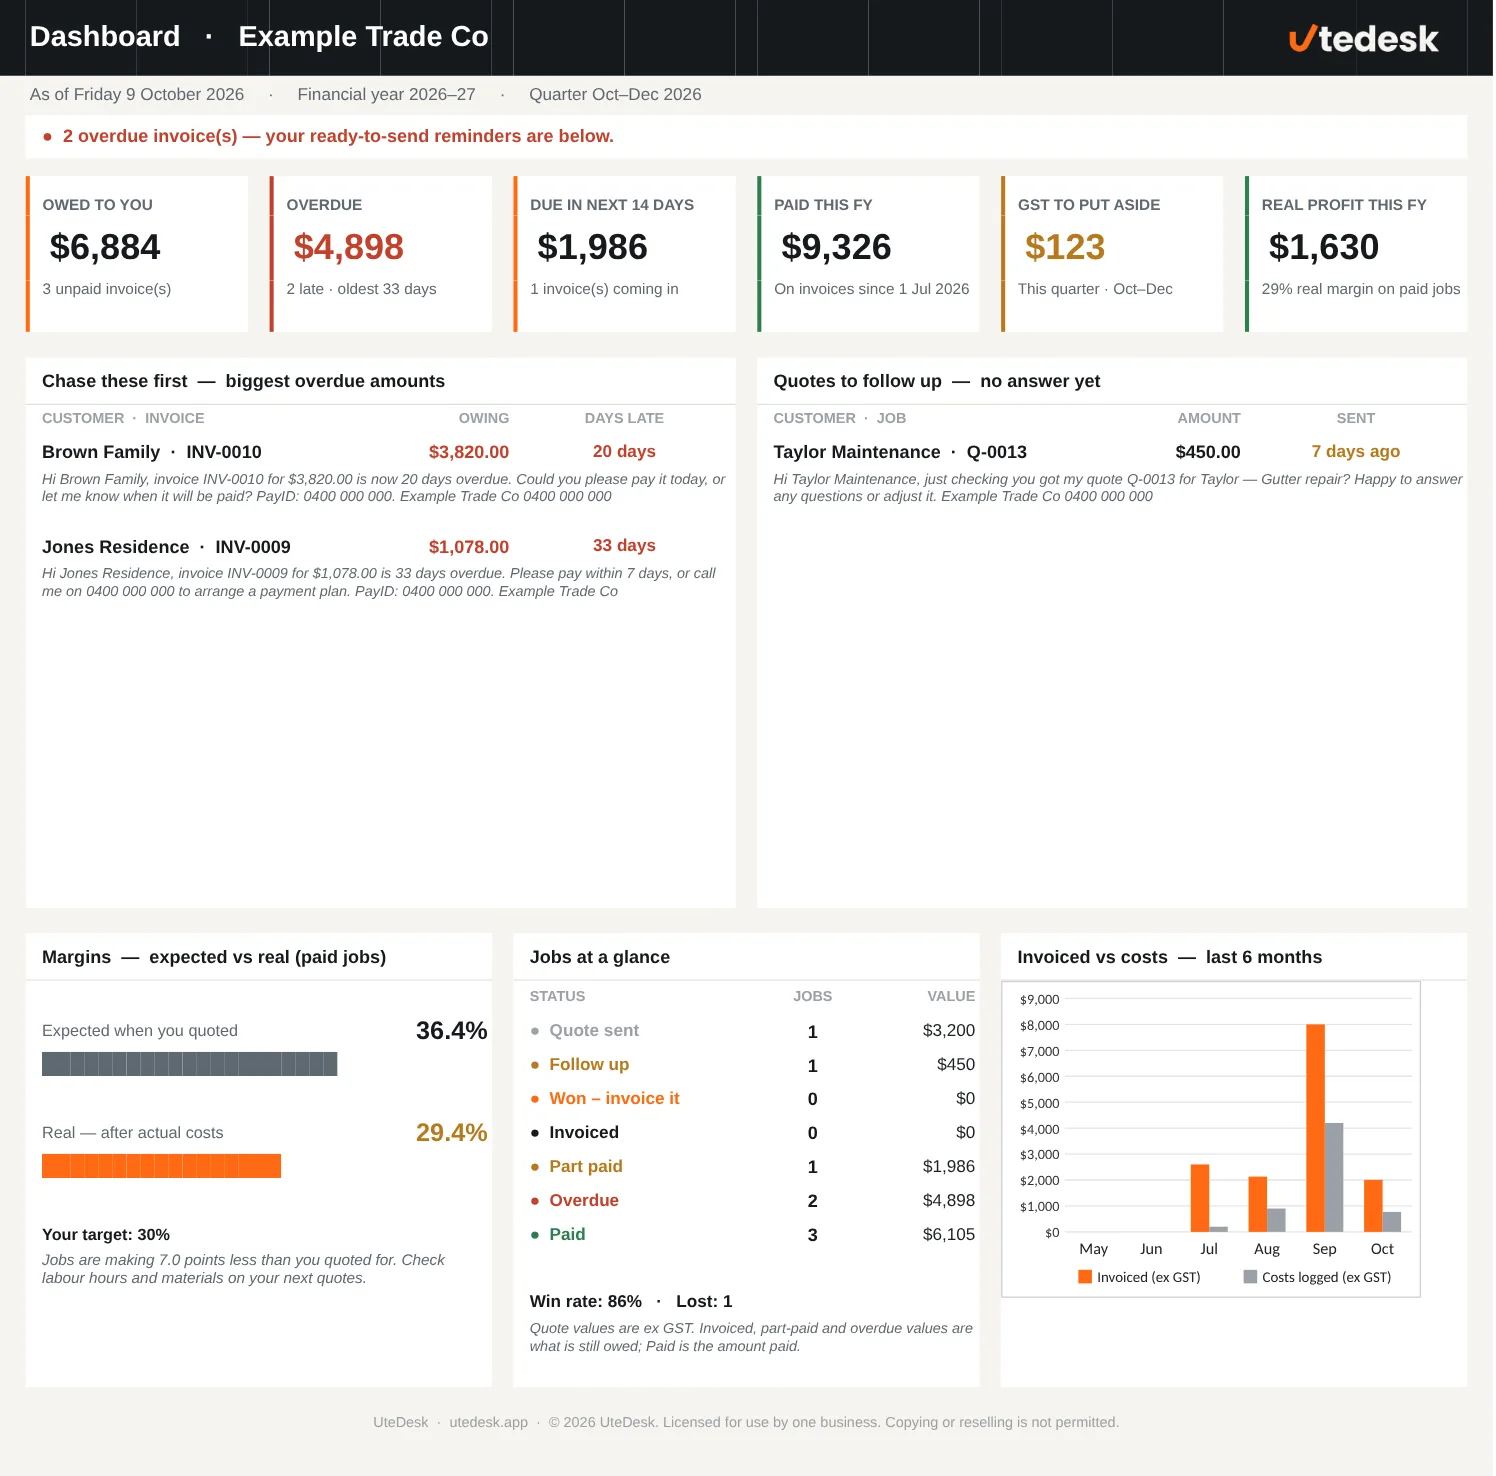1496x1476 pixels.
Task: Click the Quotes to follow up heading
Action: (x=936, y=382)
